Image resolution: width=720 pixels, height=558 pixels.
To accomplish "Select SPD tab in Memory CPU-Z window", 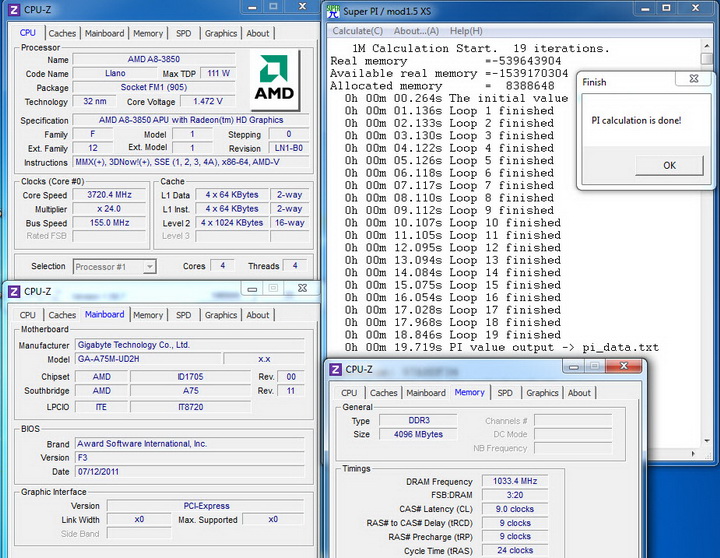I will tap(505, 393).
